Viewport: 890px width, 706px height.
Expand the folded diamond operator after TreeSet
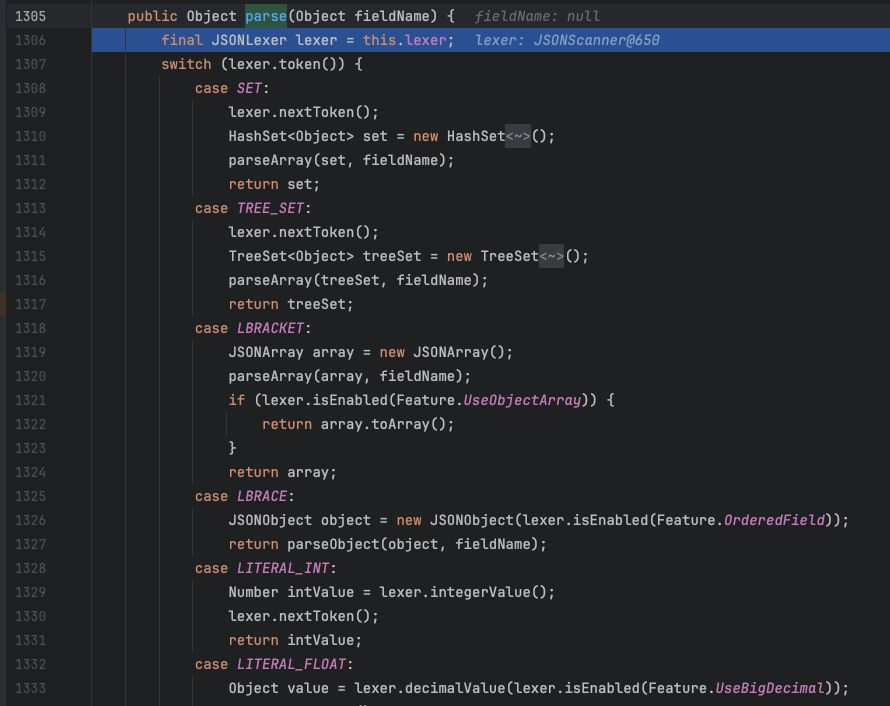[552, 256]
